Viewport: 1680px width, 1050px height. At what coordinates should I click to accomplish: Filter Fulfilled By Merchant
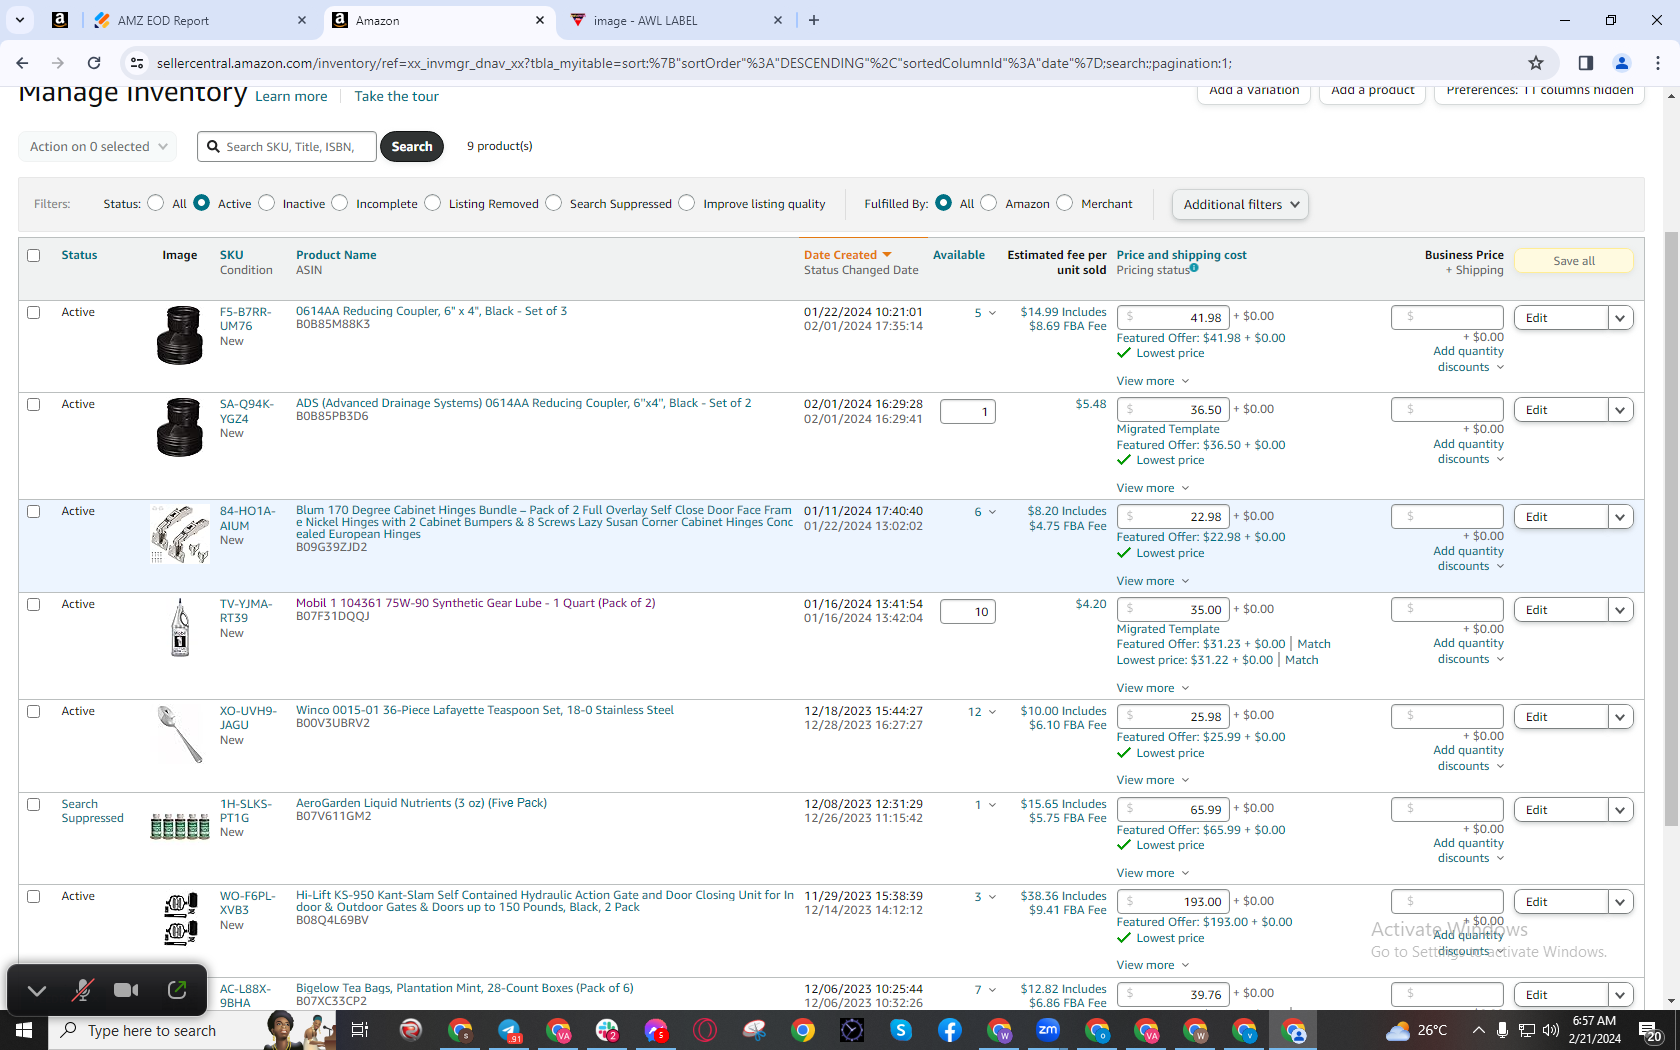[1065, 203]
